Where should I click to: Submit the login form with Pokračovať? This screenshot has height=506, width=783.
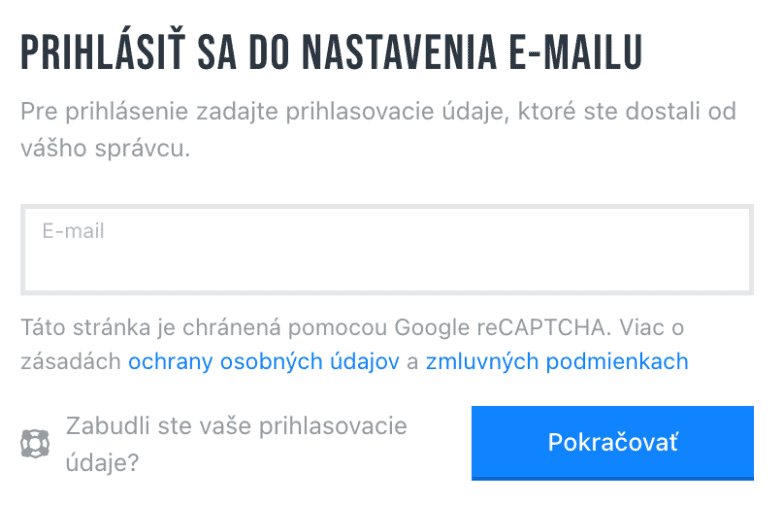point(613,443)
